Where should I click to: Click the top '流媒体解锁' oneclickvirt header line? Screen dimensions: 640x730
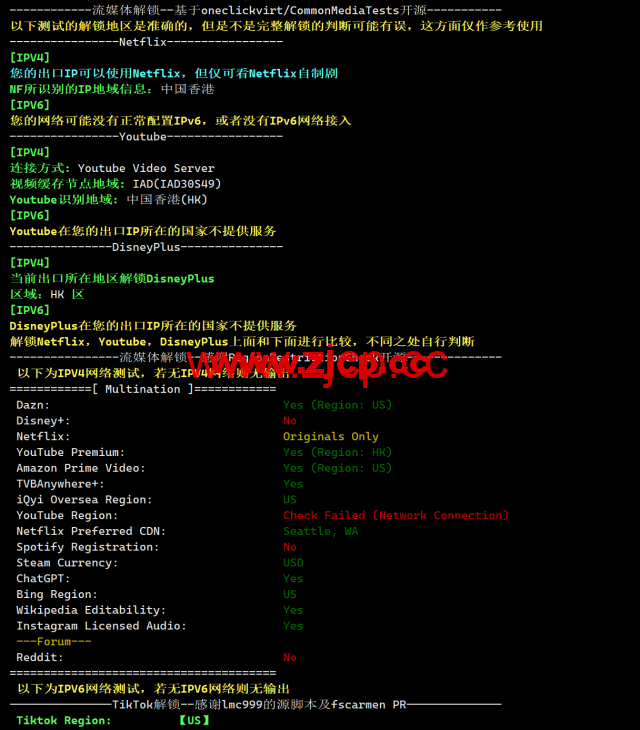(x=256, y=10)
